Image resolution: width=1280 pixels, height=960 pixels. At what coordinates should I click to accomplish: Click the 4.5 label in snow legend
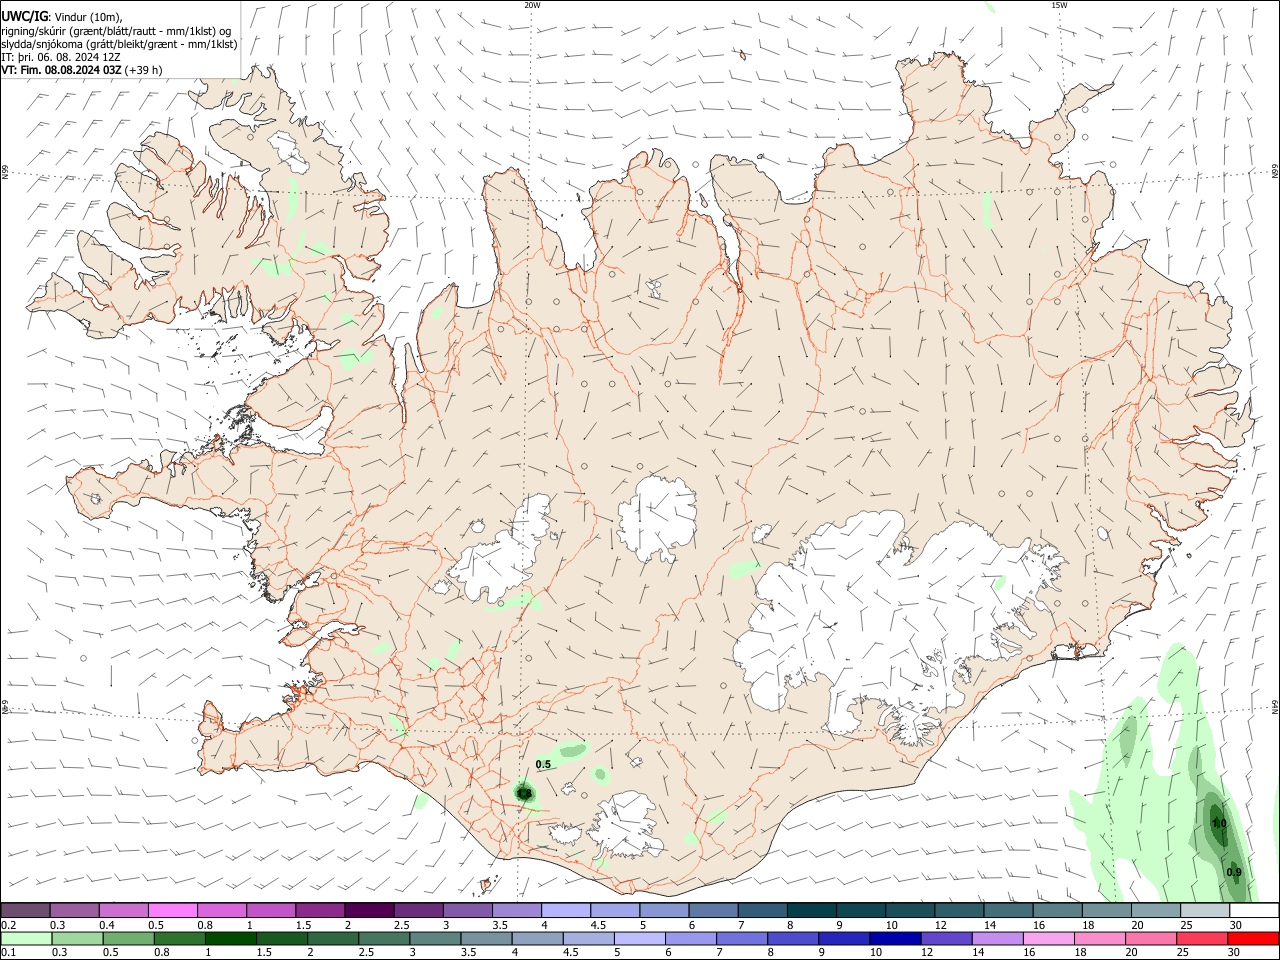pyautogui.click(x=598, y=925)
